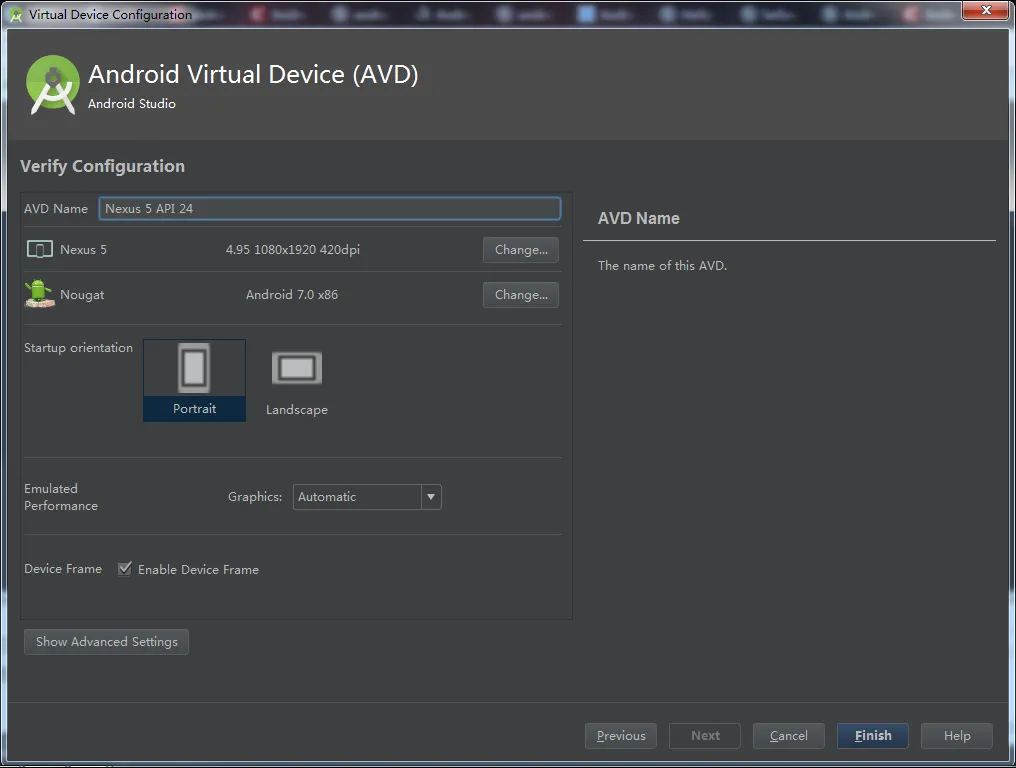
Task: Click the Nexus 5 device icon
Action: tap(40, 250)
